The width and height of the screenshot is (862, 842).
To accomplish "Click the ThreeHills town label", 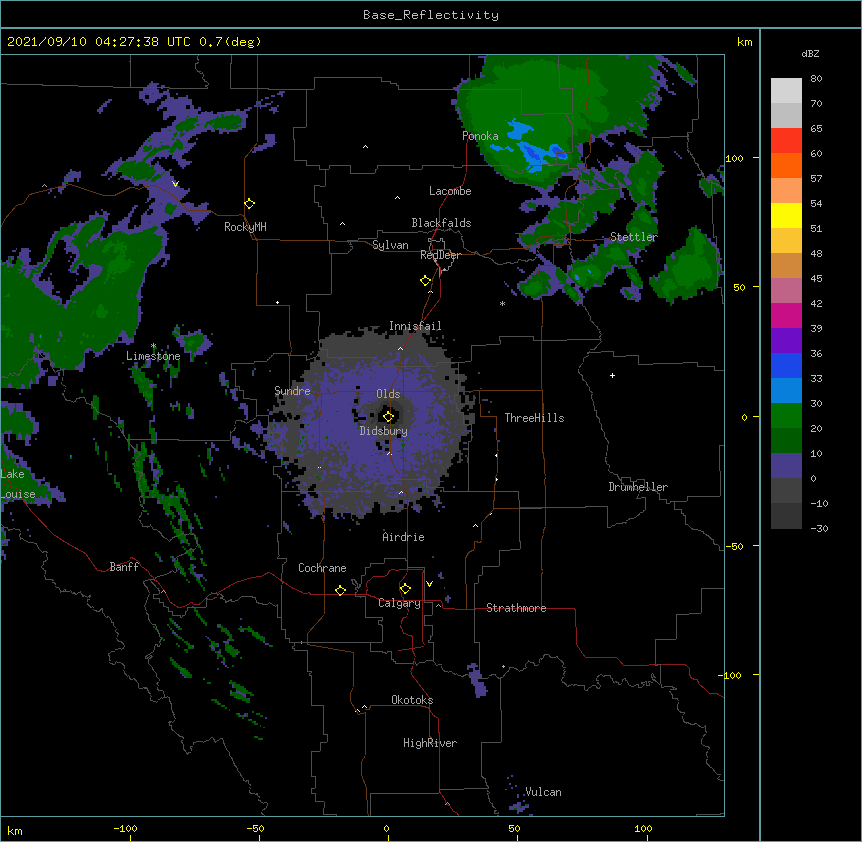I will point(534,418).
